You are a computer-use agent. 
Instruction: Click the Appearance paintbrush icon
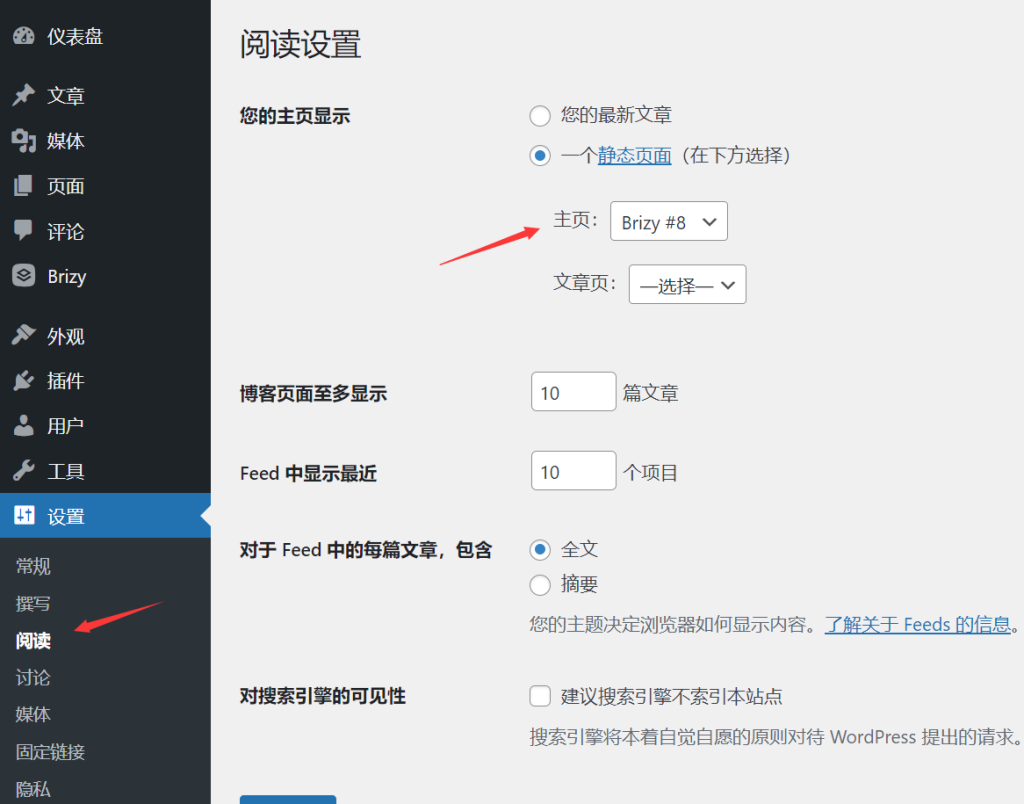tap(24, 336)
